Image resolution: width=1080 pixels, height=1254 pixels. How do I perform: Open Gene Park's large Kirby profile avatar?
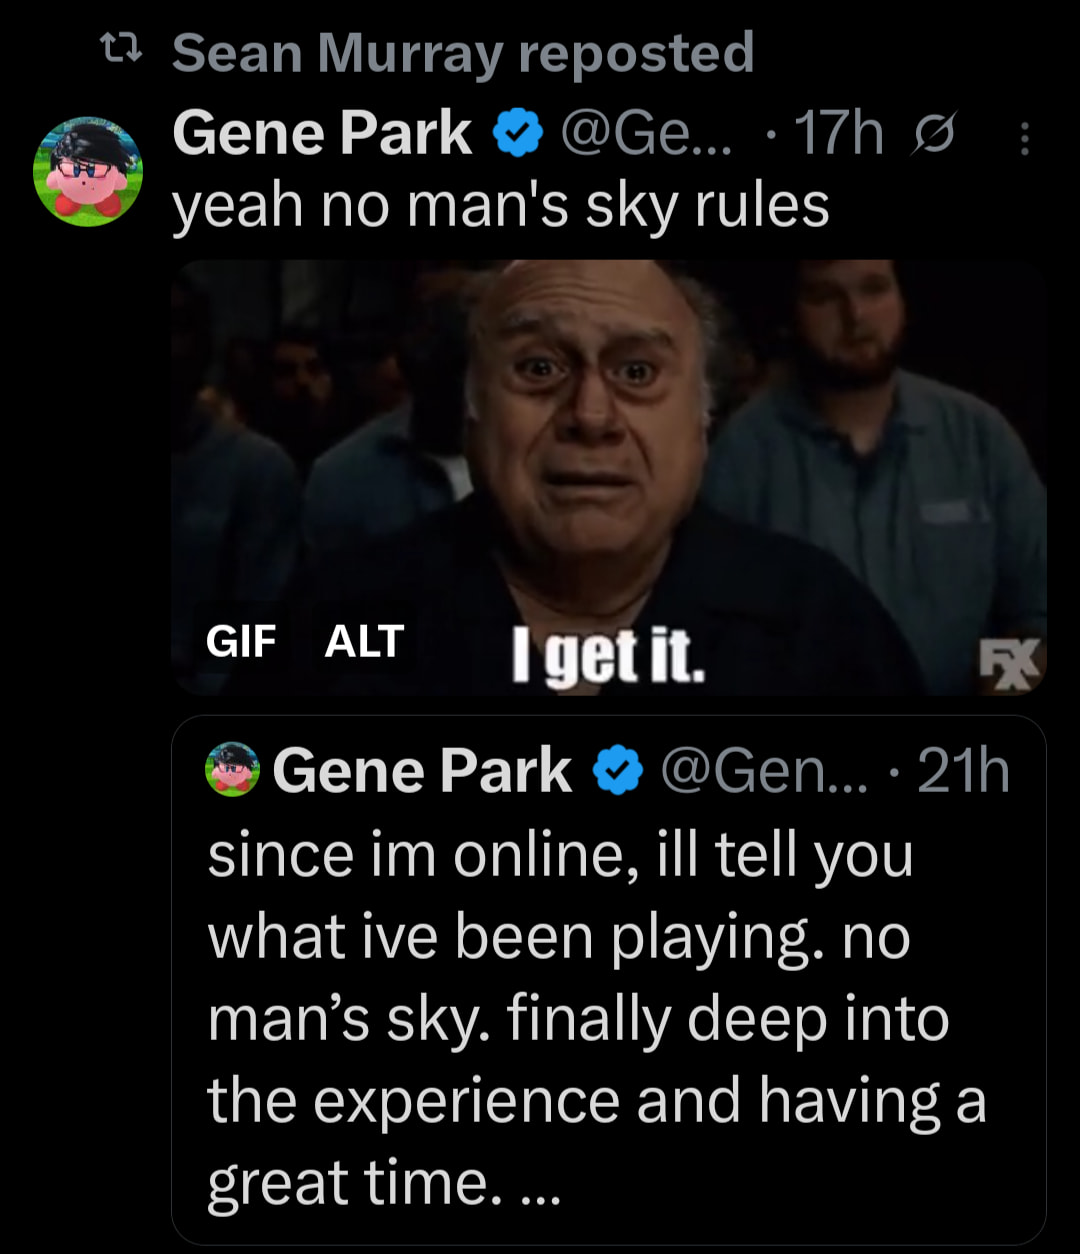point(88,171)
